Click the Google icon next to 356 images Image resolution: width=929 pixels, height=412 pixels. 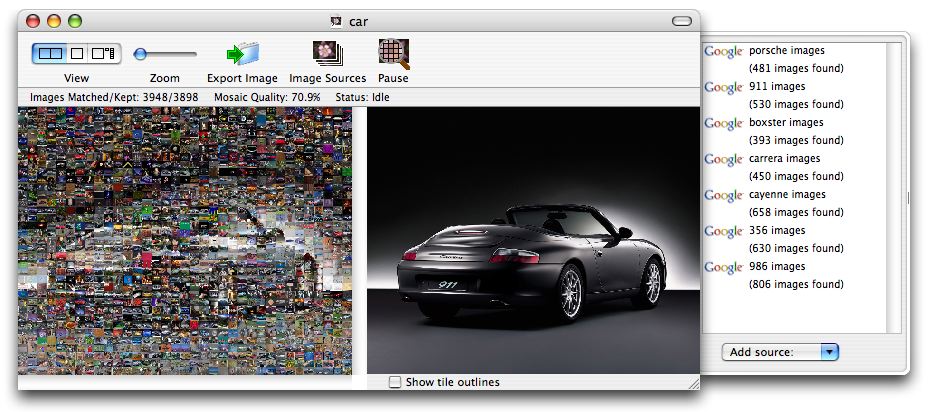click(723, 232)
